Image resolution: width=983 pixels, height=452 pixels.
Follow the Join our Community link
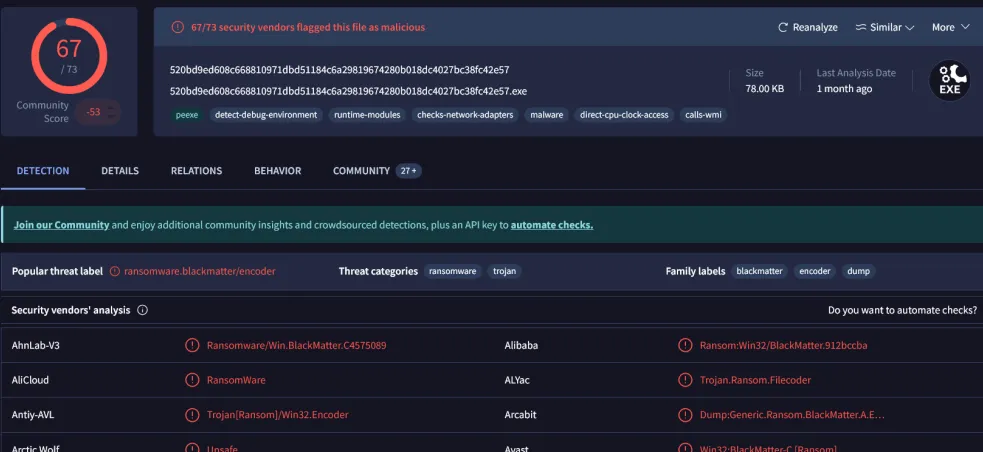point(61,224)
